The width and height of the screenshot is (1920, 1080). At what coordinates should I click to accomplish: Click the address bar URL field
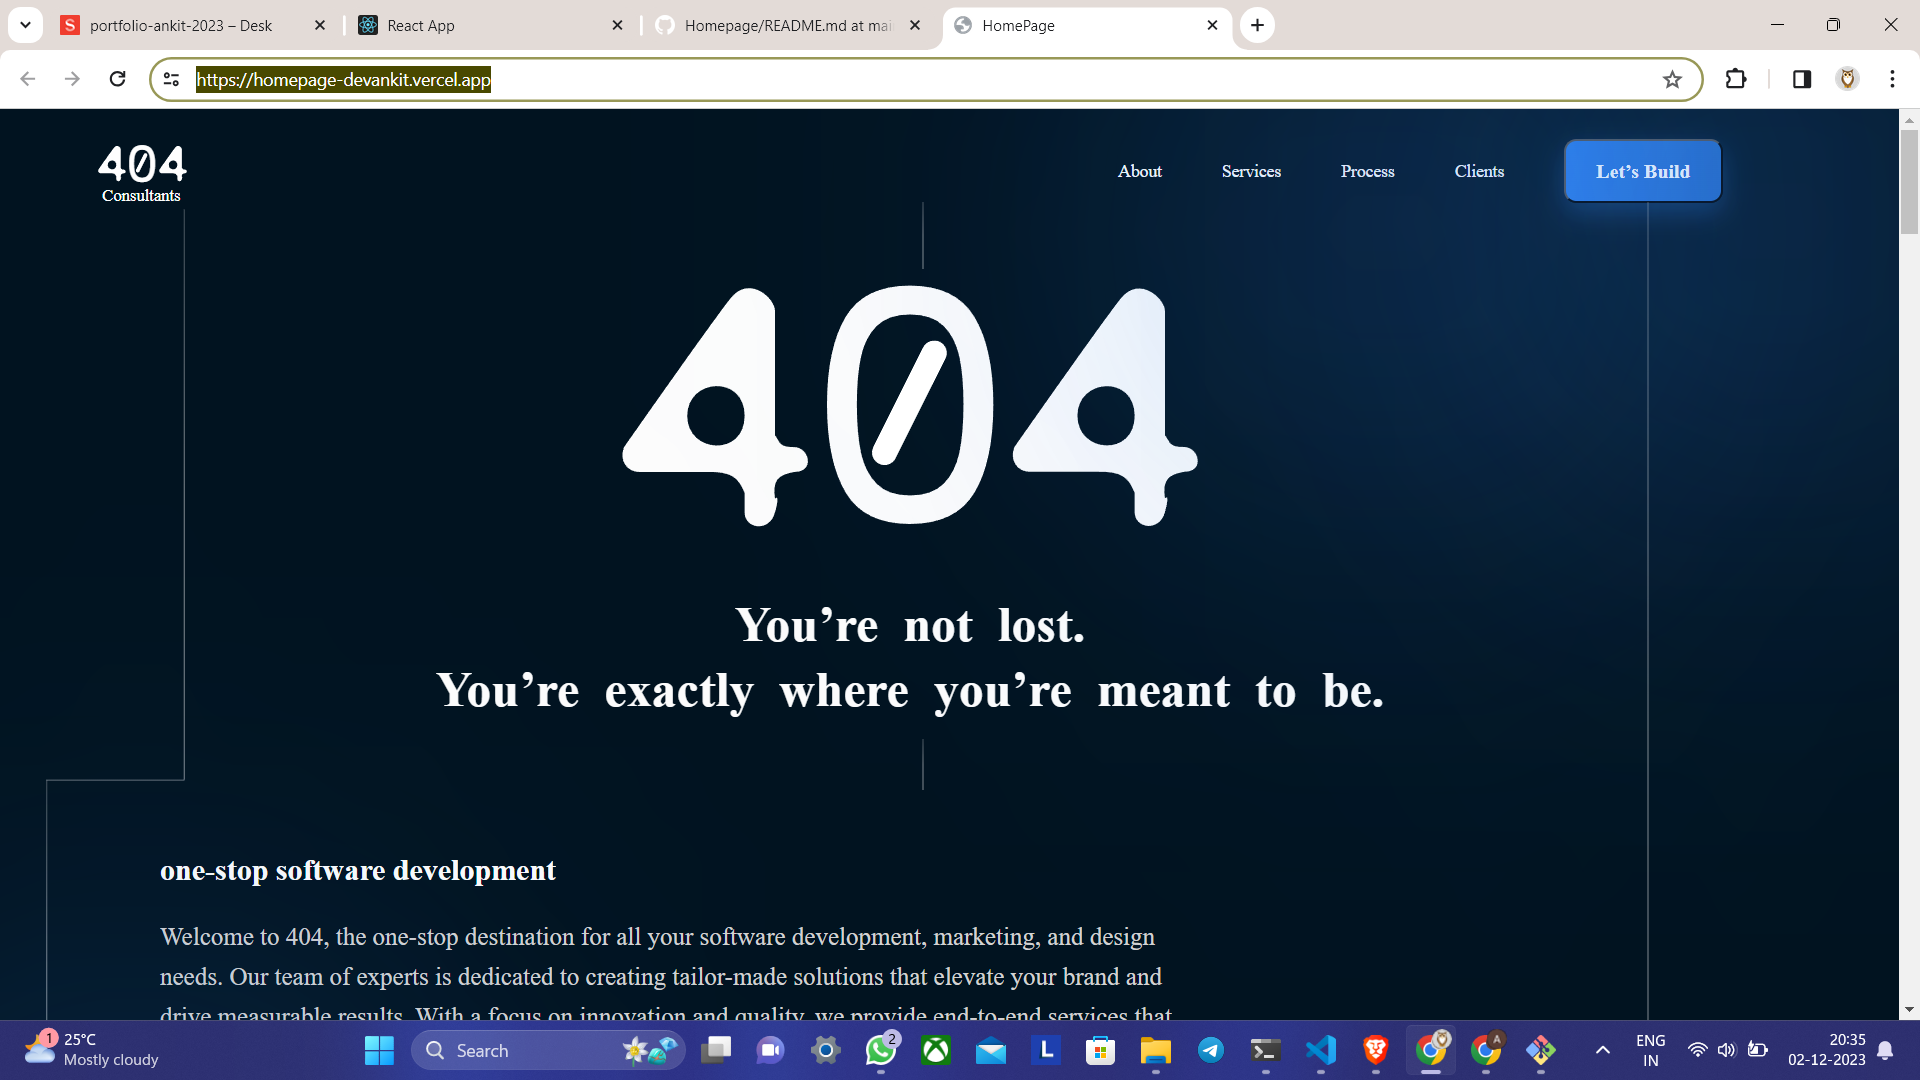[x=900, y=80]
